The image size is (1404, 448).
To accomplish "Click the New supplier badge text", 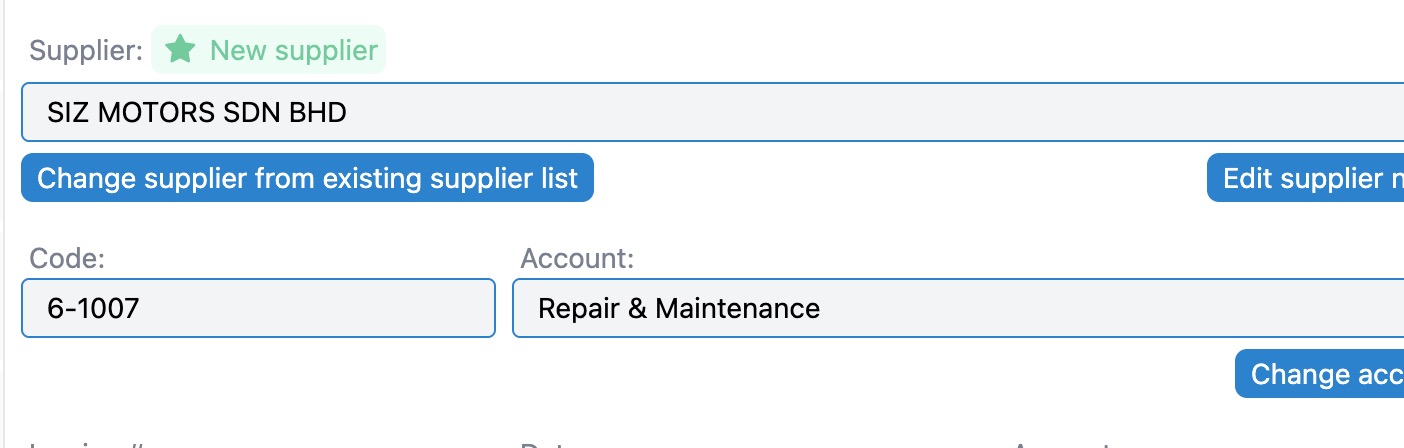I will coord(293,50).
